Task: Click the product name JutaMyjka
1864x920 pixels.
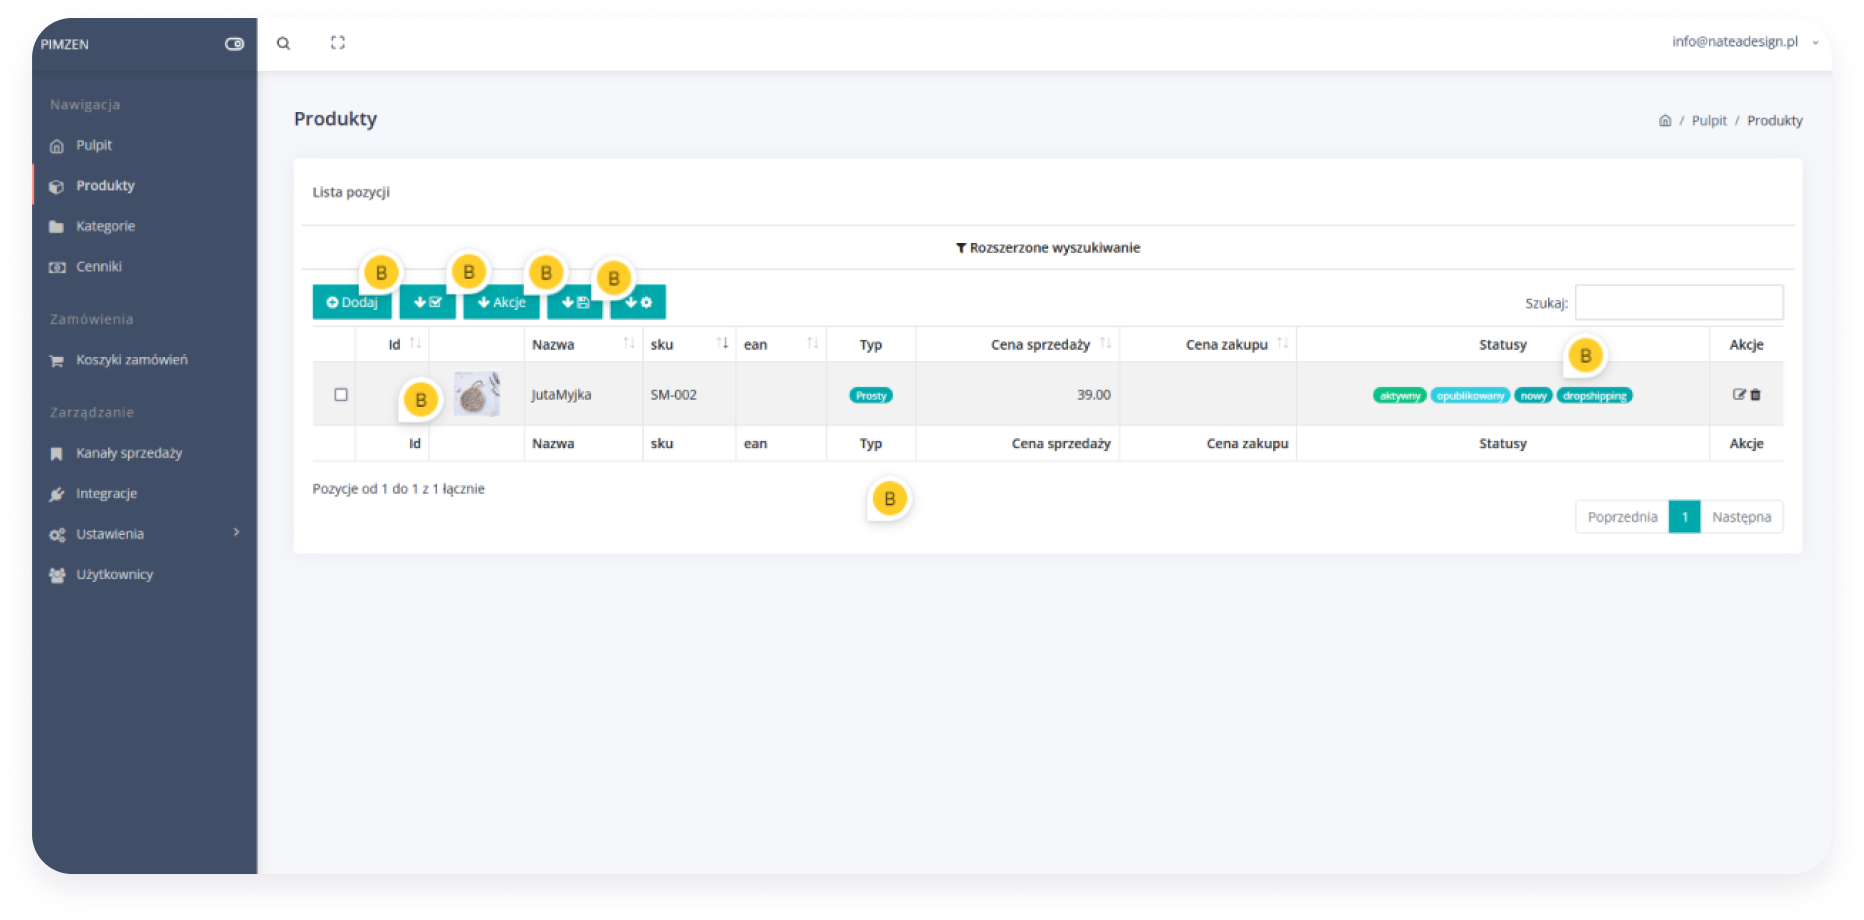Action: [x=561, y=395]
